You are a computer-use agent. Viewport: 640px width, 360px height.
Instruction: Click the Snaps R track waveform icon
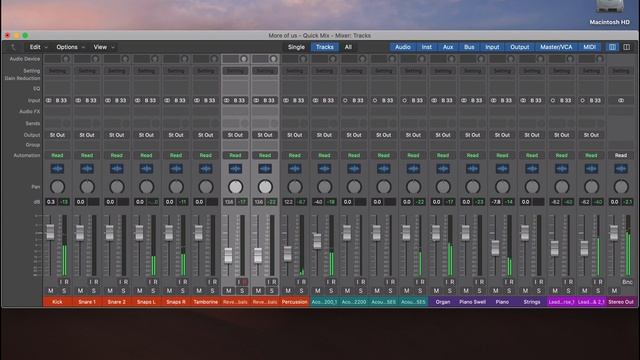[x=176, y=169]
